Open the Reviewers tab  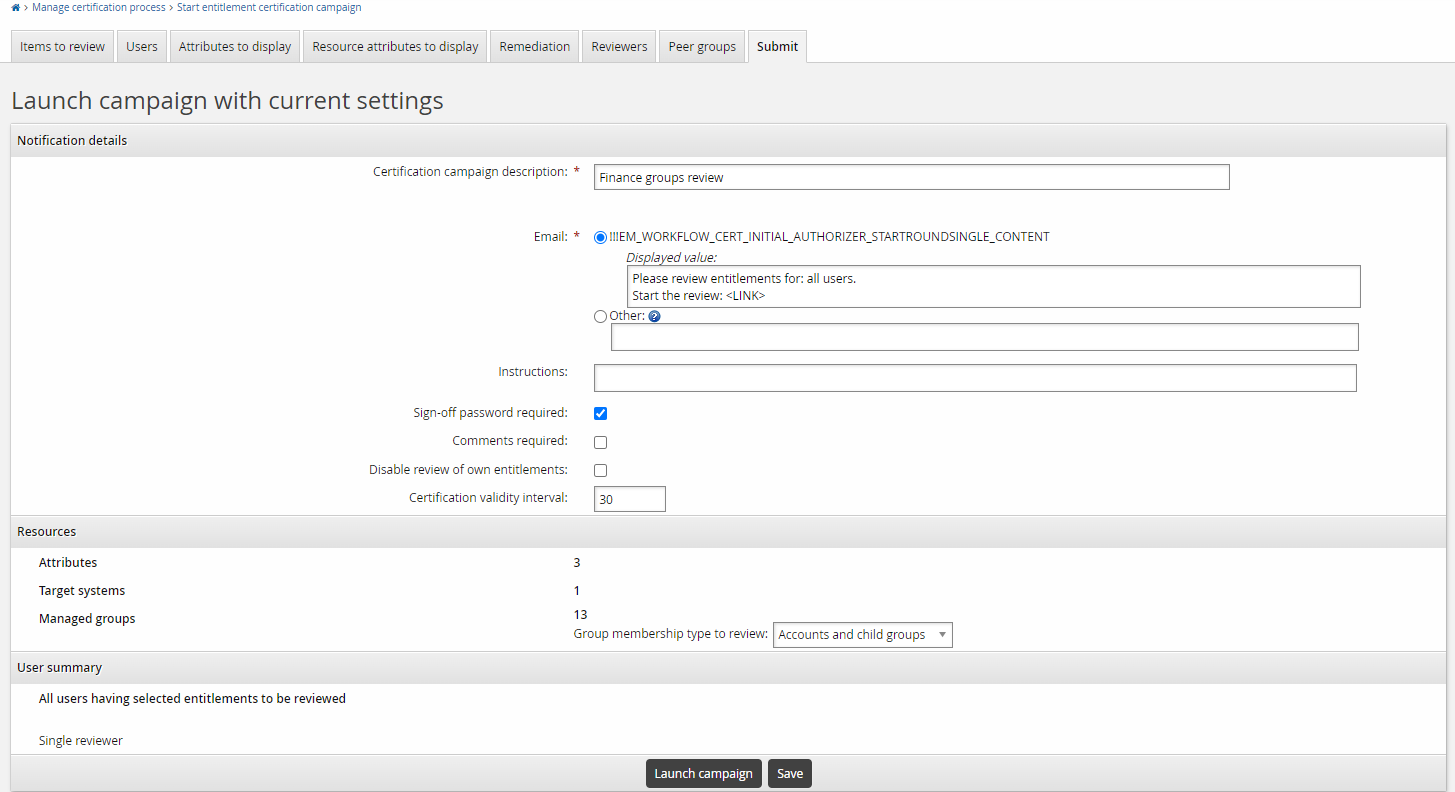[x=619, y=47]
